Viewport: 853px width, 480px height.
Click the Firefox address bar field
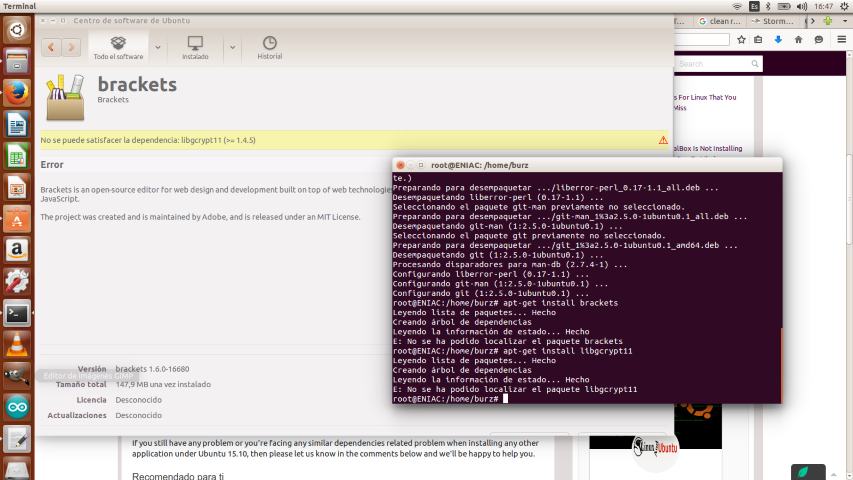click(701, 40)
